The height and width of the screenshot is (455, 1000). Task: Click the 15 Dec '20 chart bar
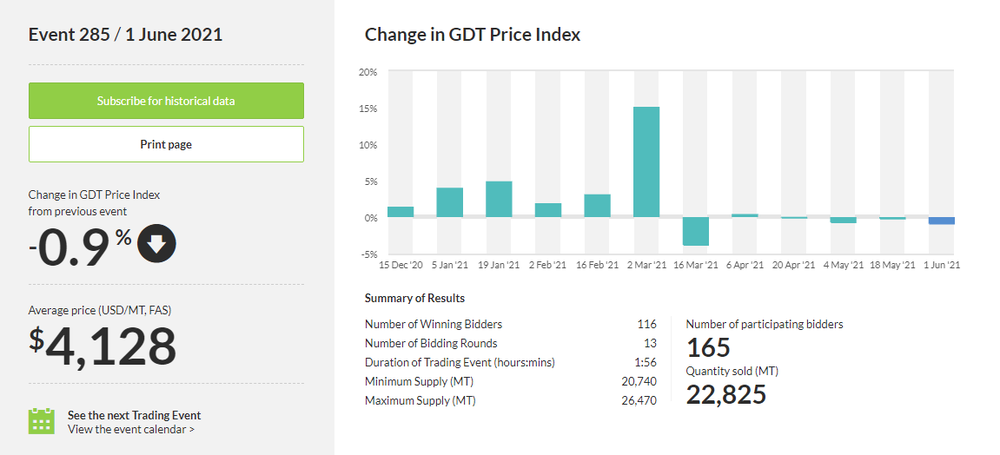pyautogui.click(x=400, y=212)
